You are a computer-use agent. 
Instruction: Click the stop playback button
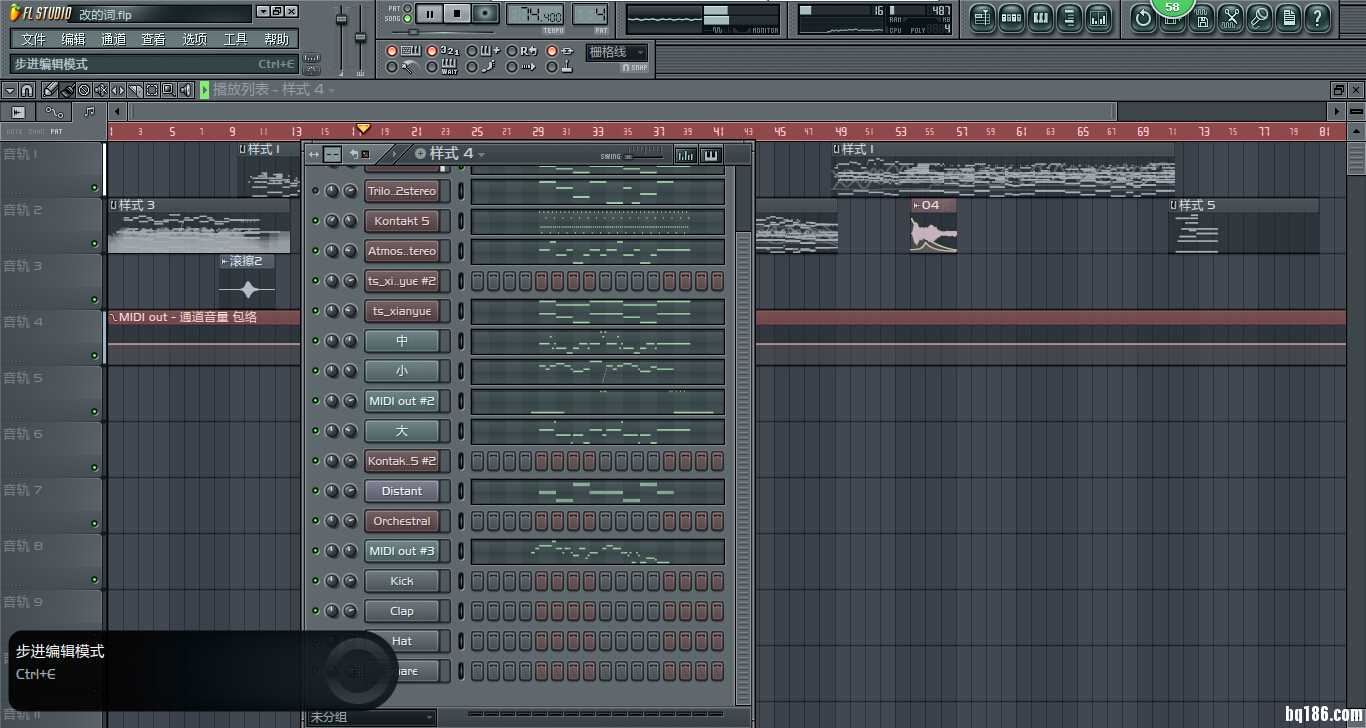tap(457, 14)
